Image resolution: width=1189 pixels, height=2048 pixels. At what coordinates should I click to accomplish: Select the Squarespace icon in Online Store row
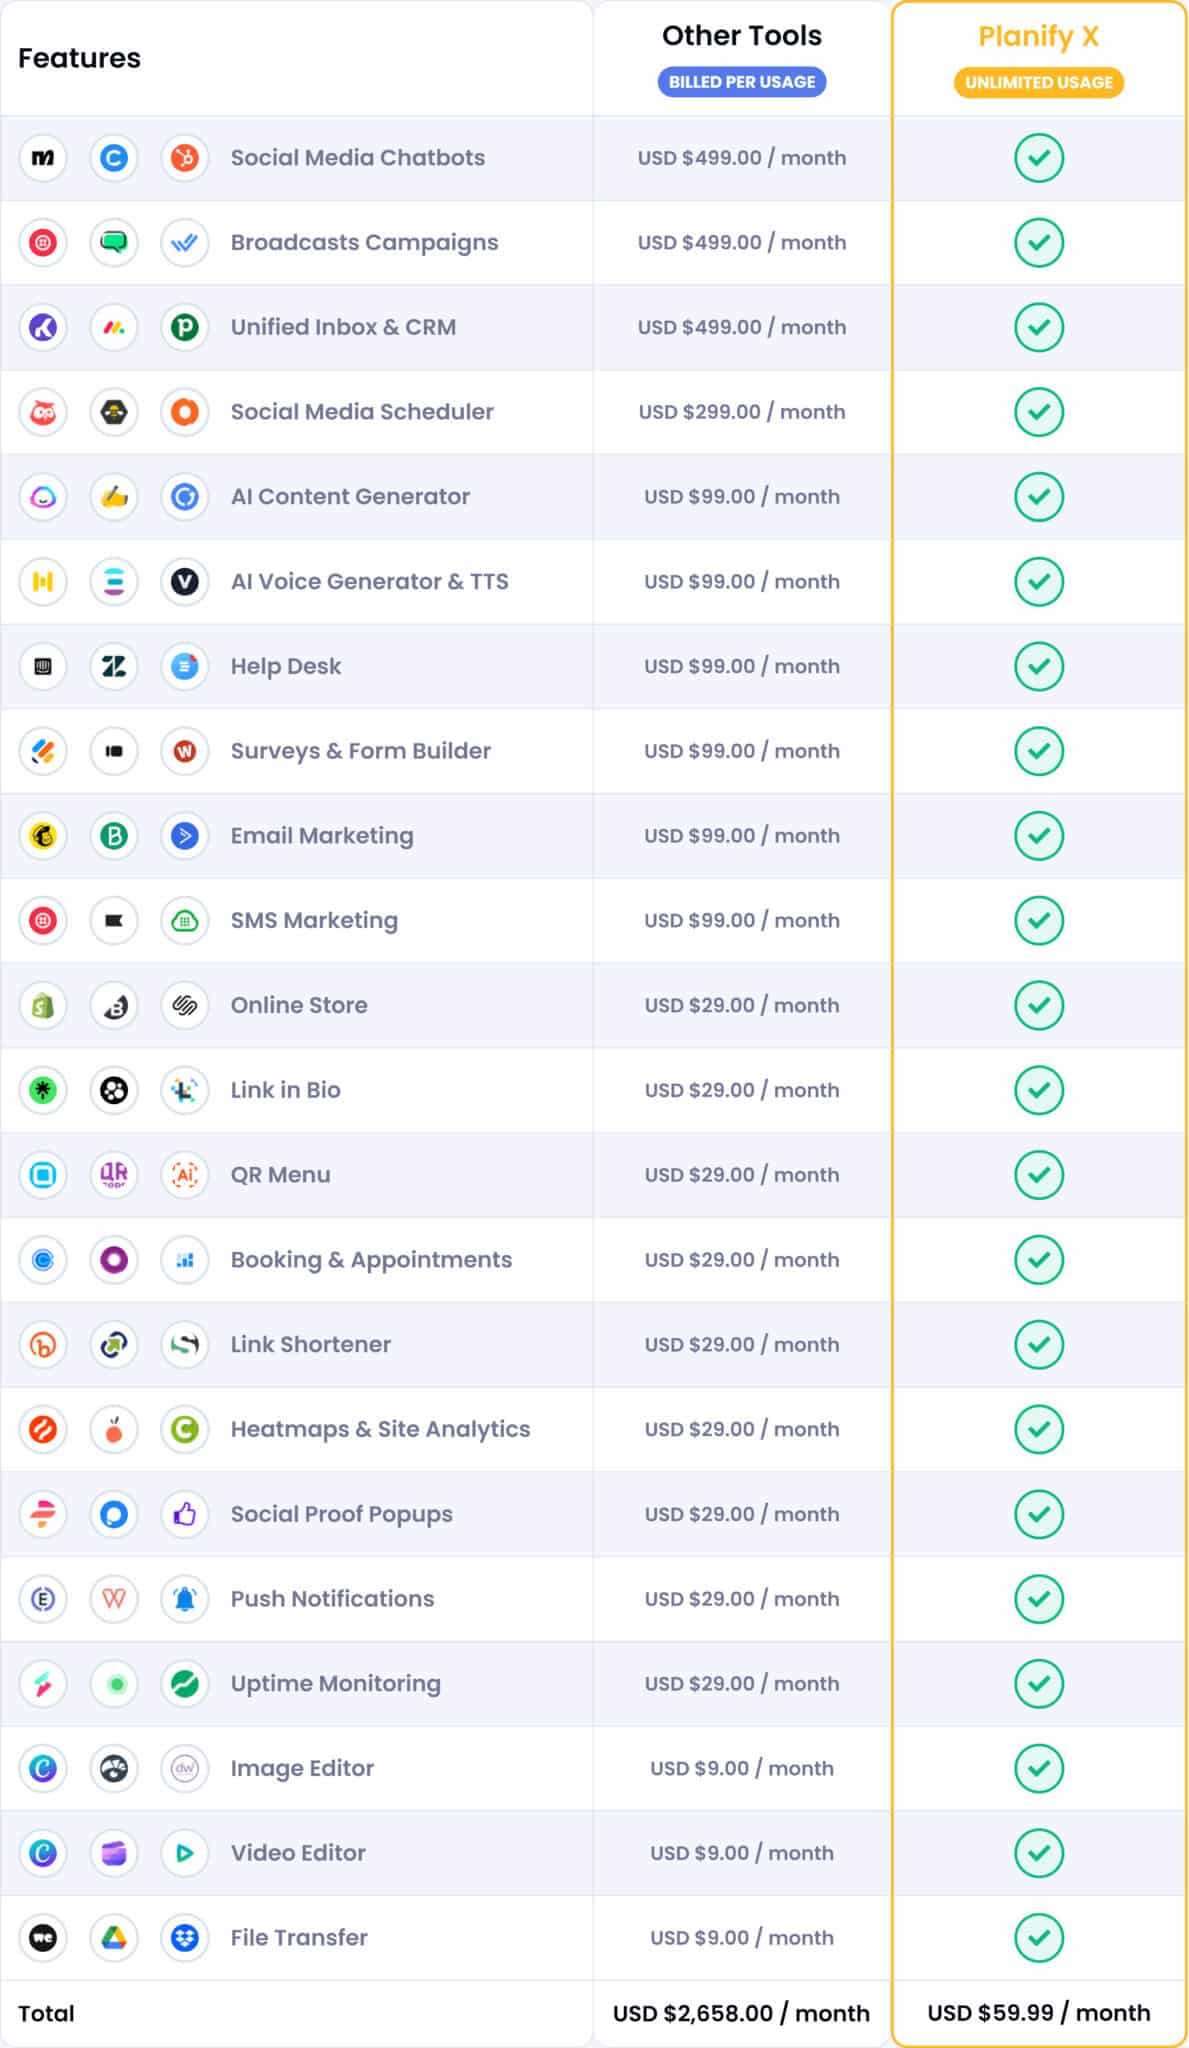pyautogui.click(x=185, y=1005)
